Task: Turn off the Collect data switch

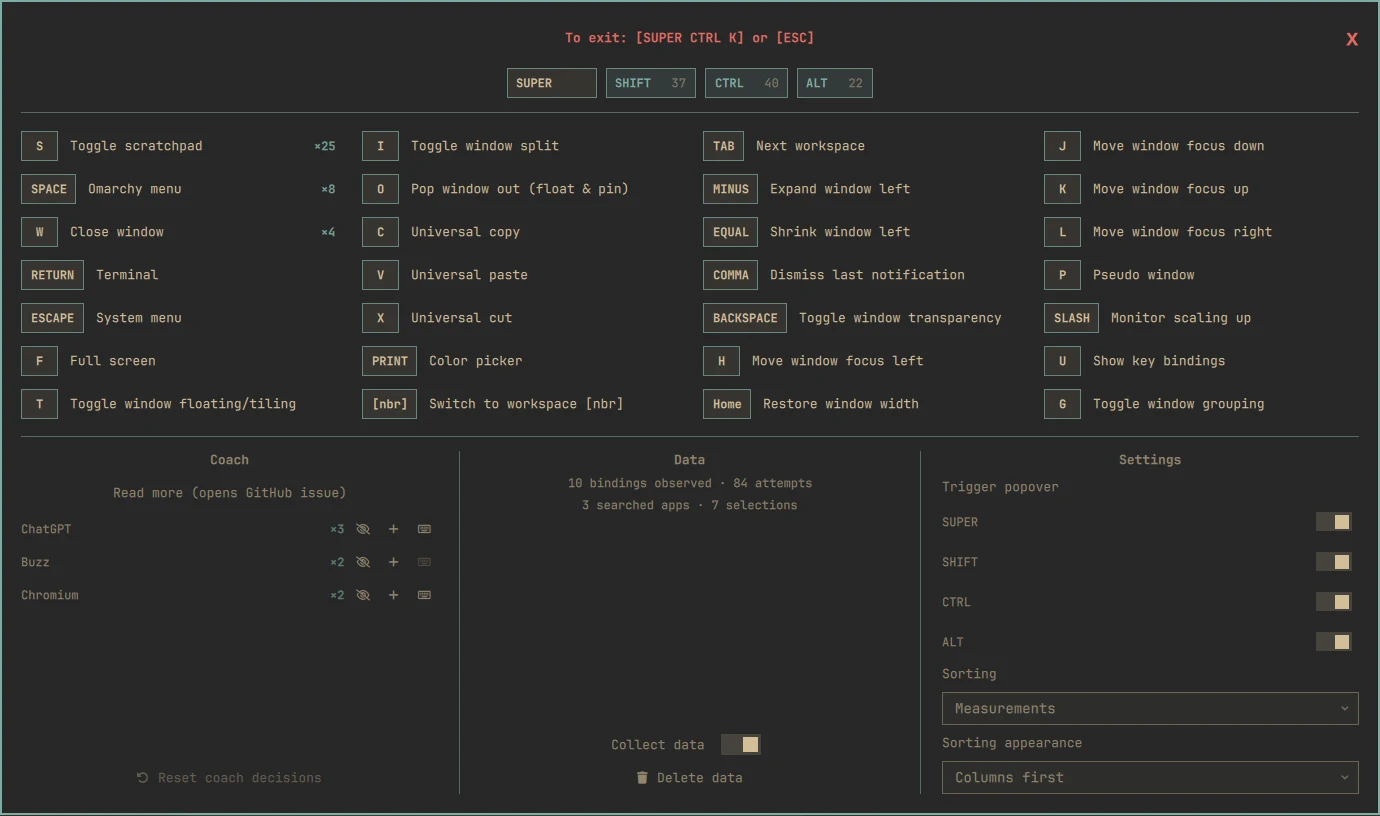Action: (x=741, y=745)
